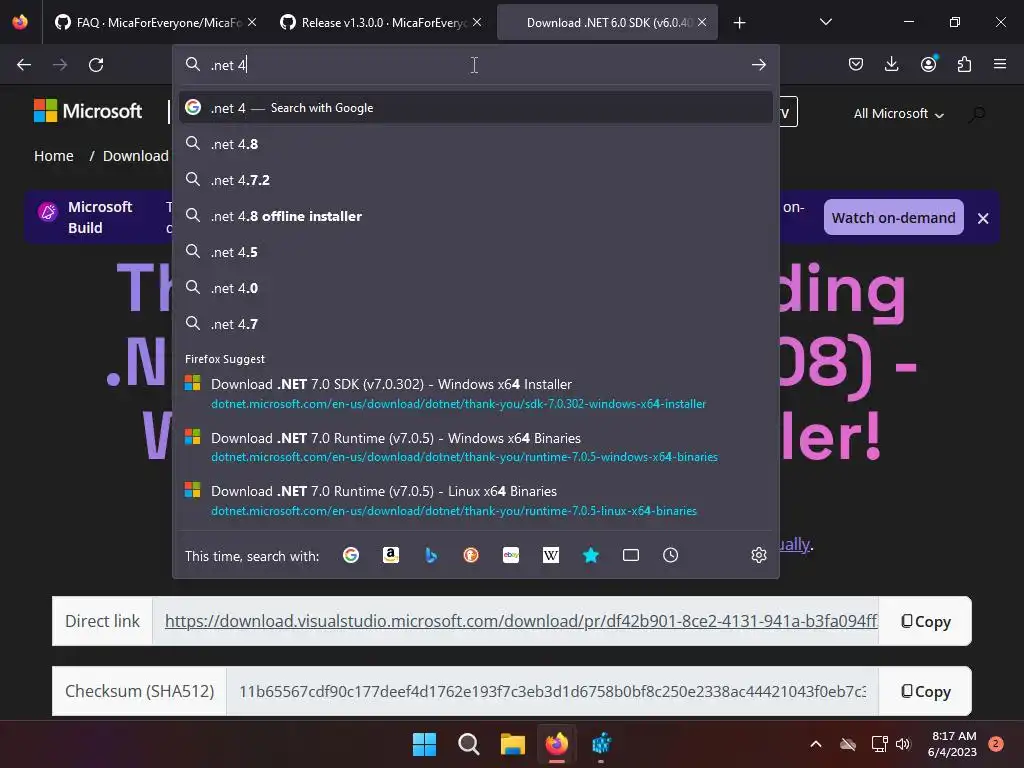
Task: Go to the typed address with arrow button
Action: pyautogui.click(x=758, y=65)
